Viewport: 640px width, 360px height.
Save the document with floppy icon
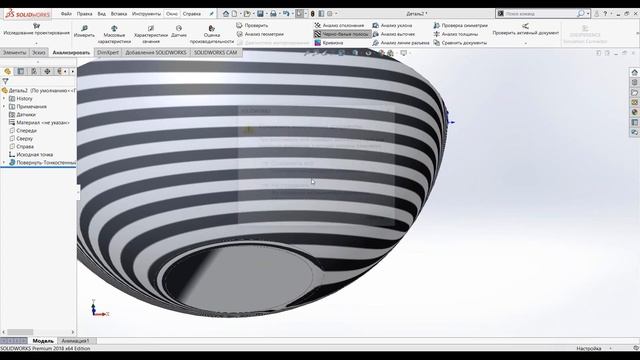(260, 13)
